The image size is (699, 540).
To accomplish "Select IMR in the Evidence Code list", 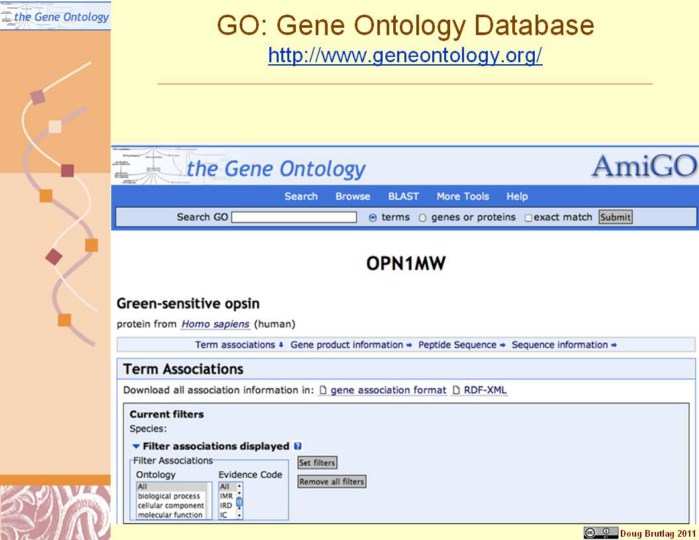I will point(225,496).
